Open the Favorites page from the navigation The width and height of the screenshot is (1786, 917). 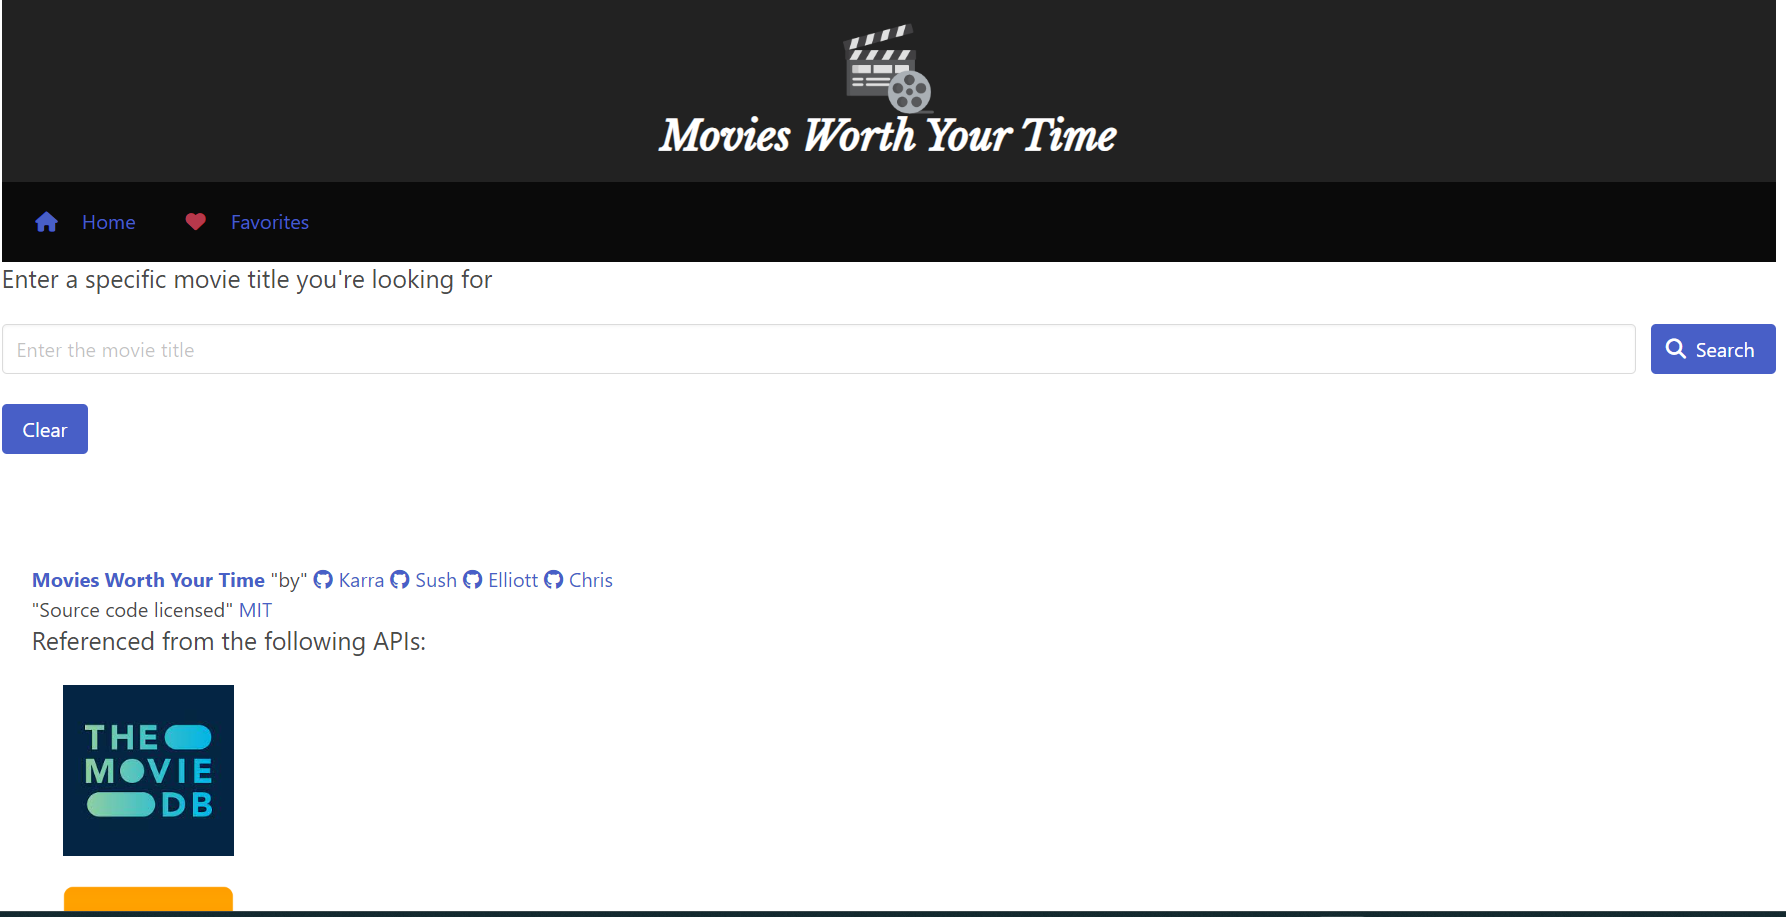pyautogui.click(x=269, y=222)
